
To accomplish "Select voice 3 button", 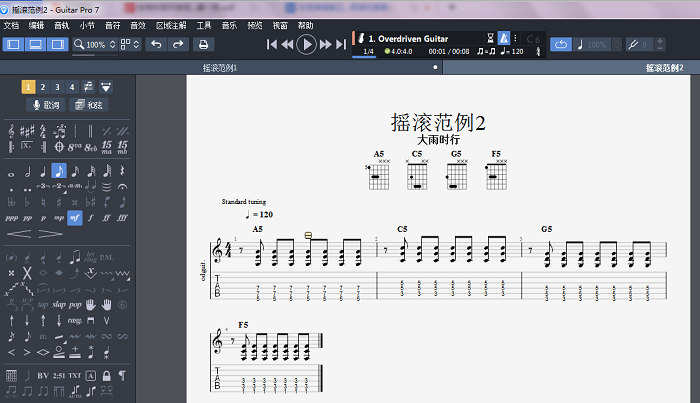I will pos(57,87).
